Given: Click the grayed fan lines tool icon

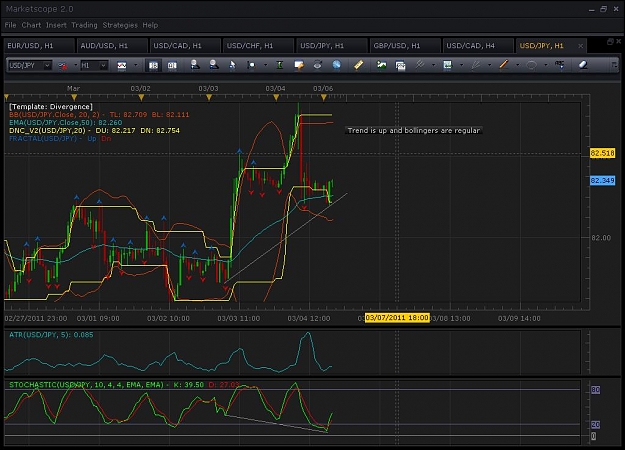Looking at the screenshot, I should click(475, 65).
